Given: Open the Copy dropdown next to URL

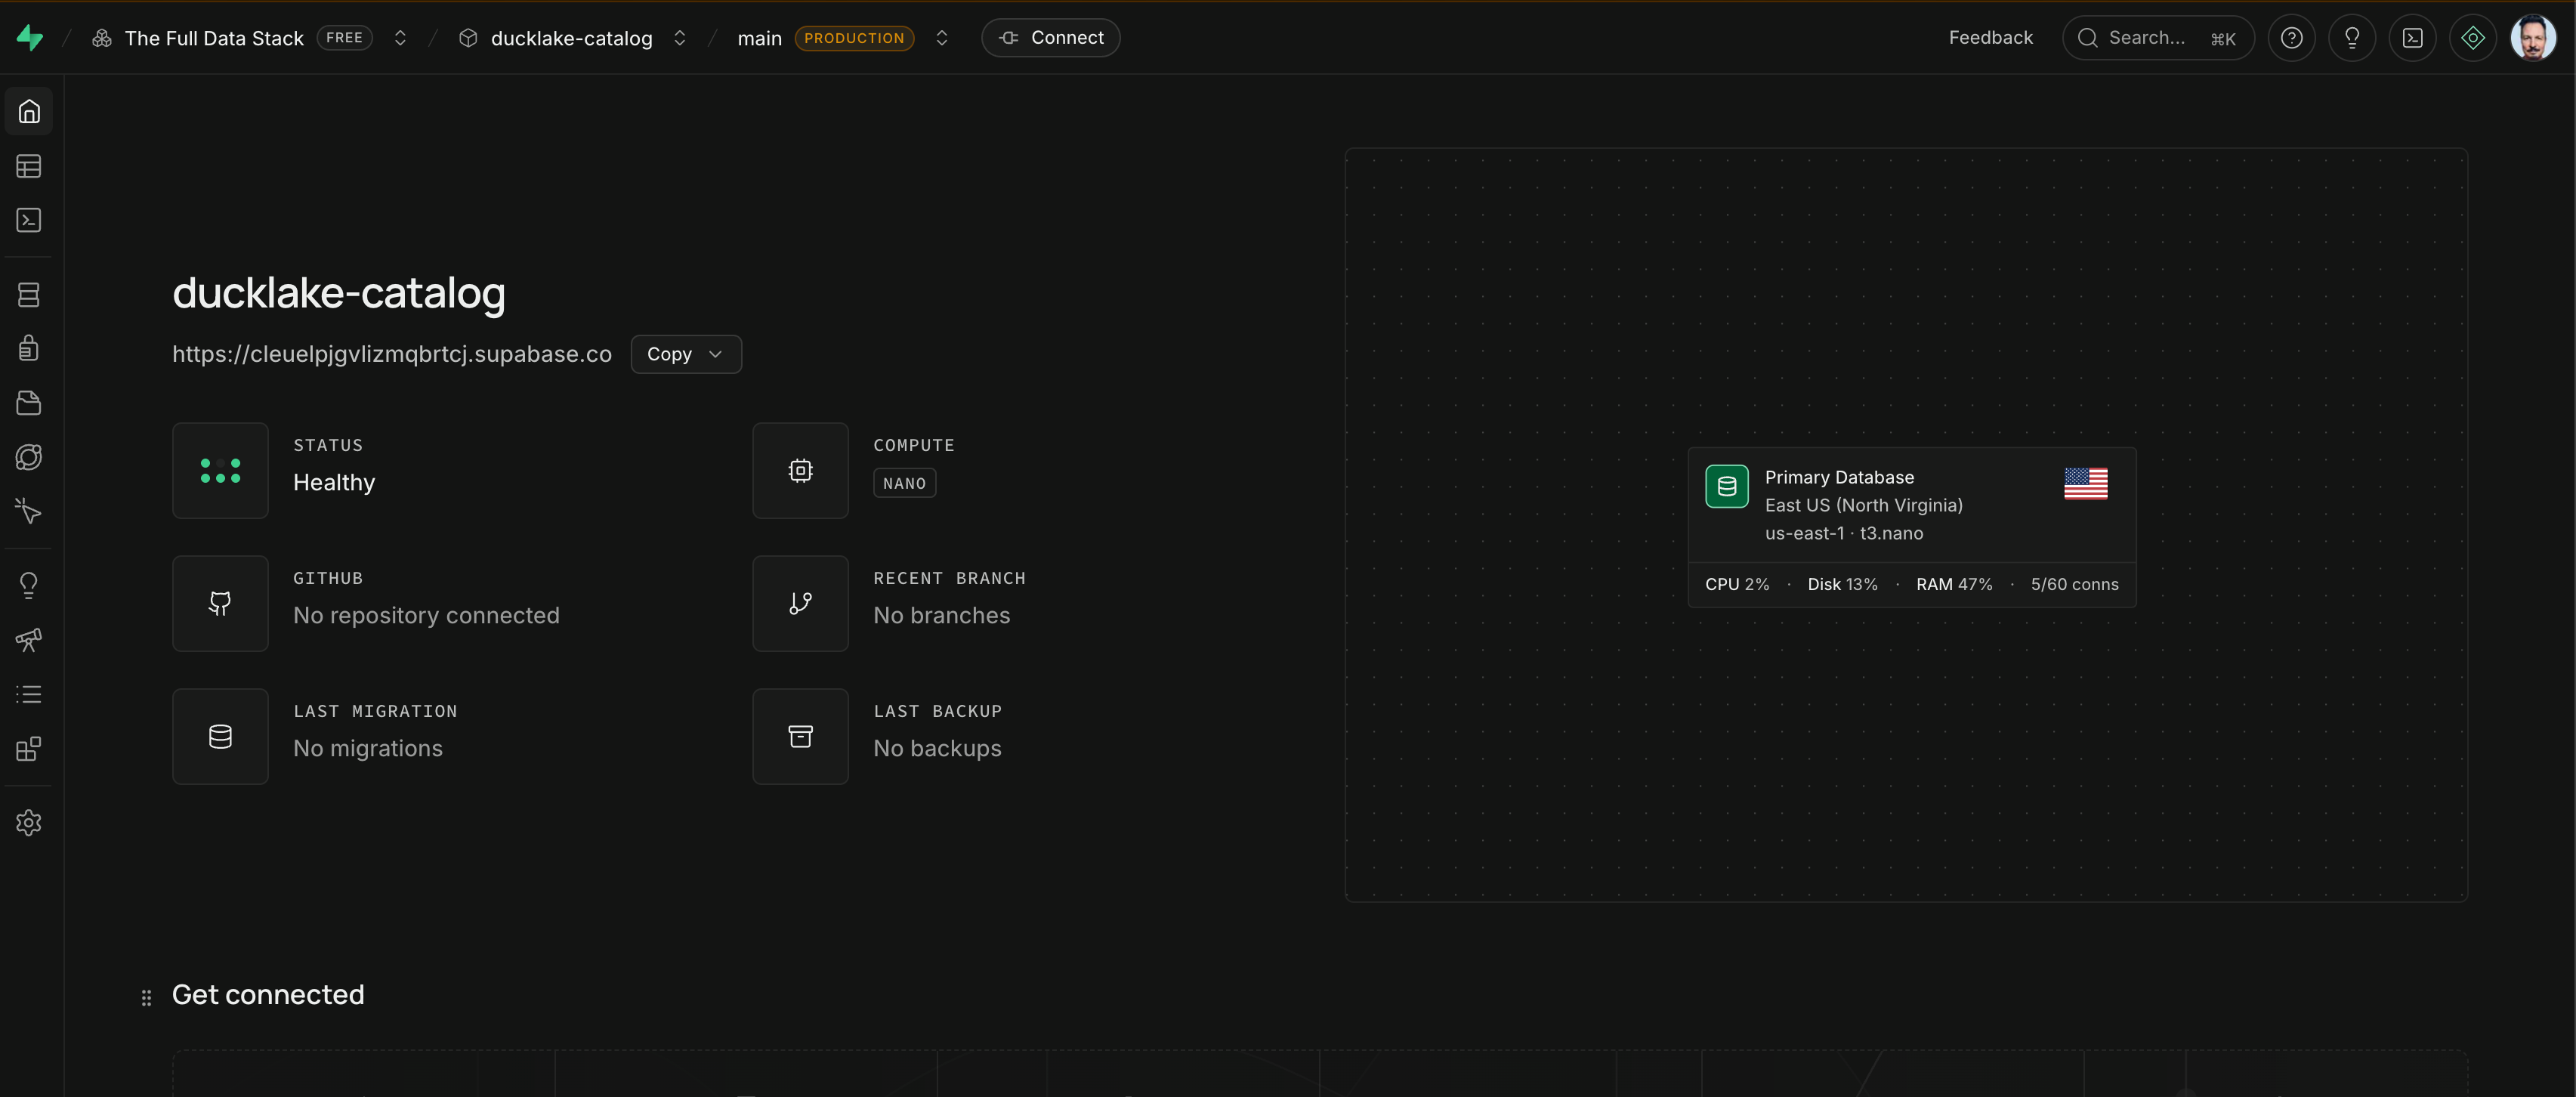Looking at the screenshot, I should (686, 354).
